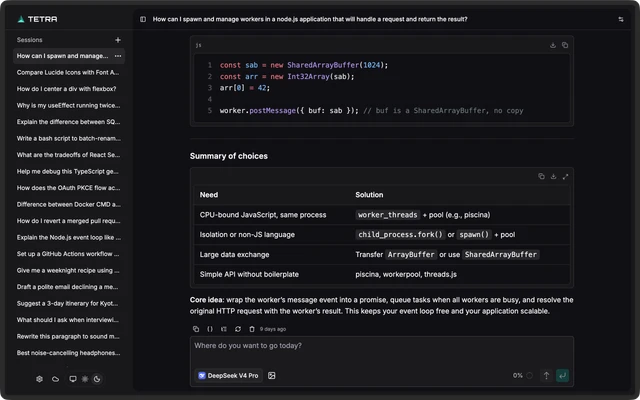
Task: Open session 'Difference between Docker CMD a...'
Action: 69,204
